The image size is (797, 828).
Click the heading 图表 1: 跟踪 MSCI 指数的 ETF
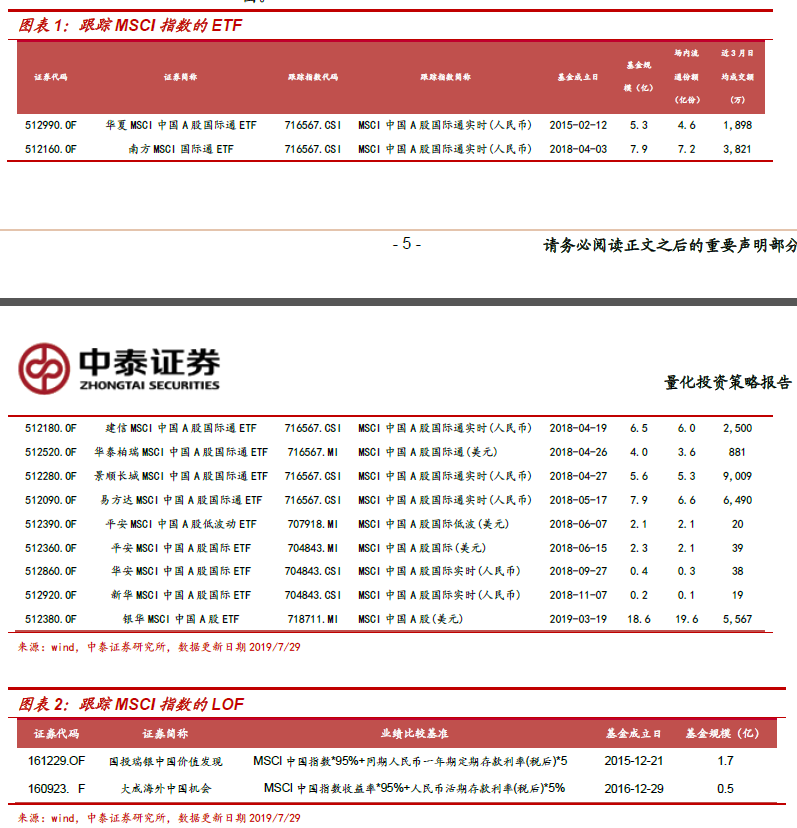pos(130,25)
